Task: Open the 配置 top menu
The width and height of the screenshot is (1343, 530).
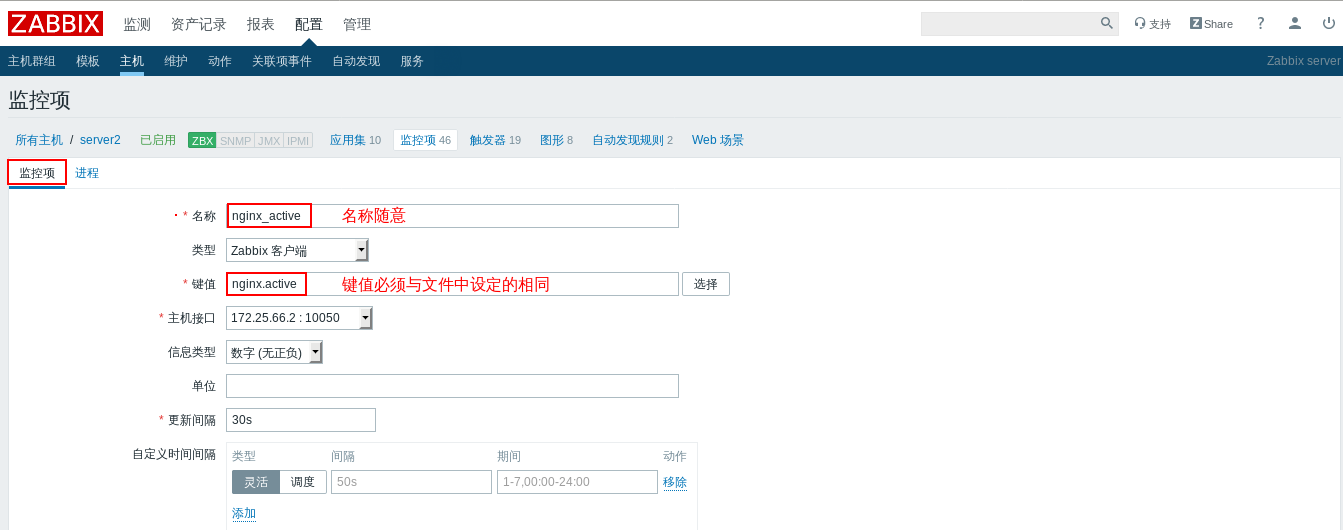Action: click(309, 24)
